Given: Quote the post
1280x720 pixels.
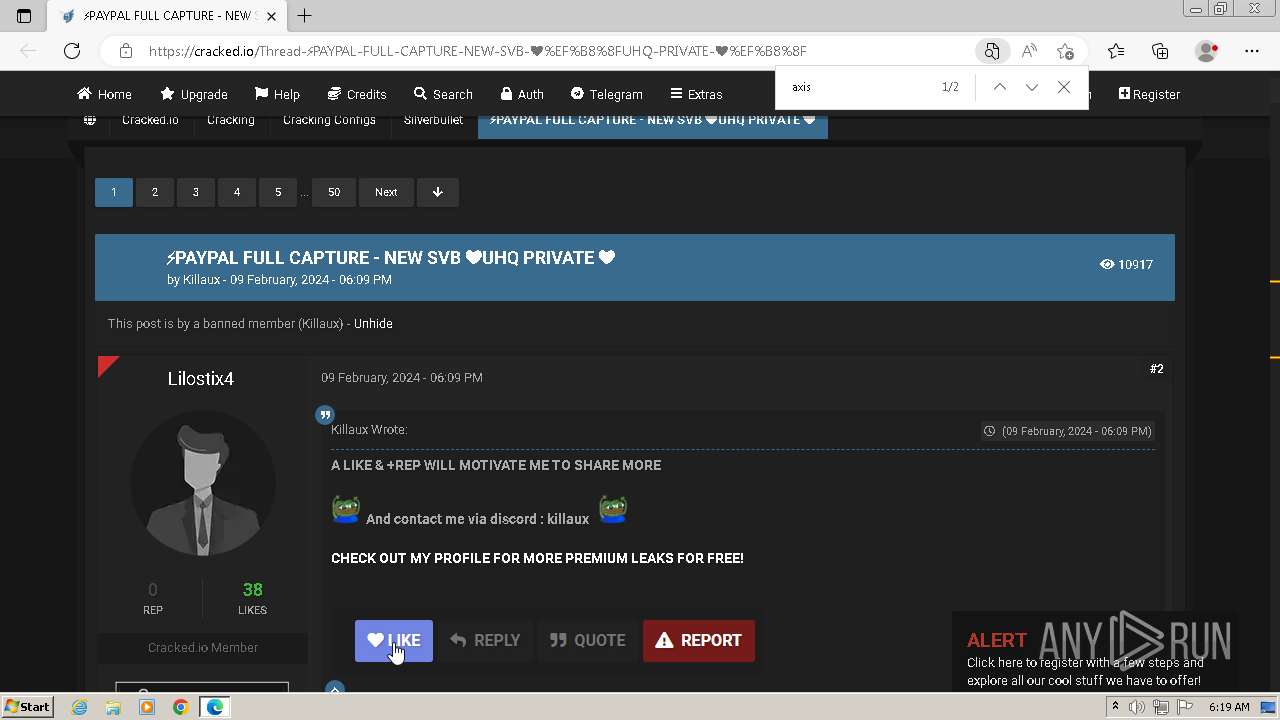Looking at the screenshot, I should click(588, 641).
